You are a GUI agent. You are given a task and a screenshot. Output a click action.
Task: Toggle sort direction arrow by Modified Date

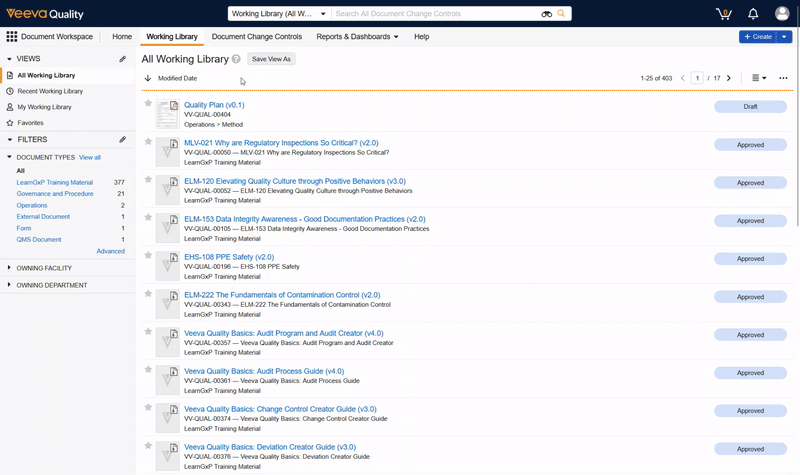pos(148,78)
